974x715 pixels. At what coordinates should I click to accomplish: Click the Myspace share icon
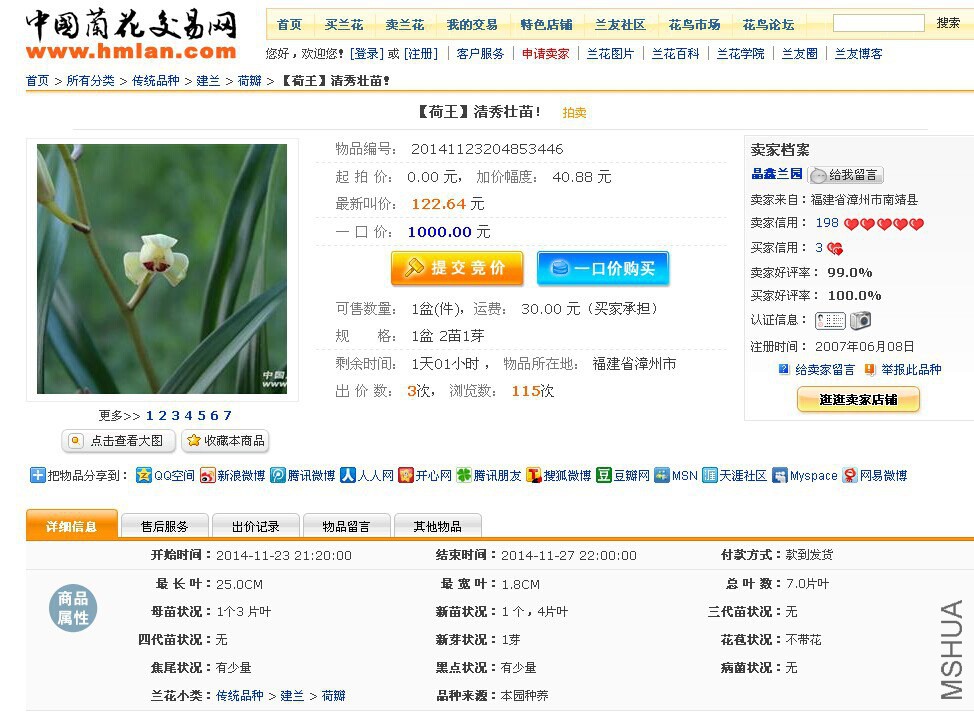coord(780,475)
